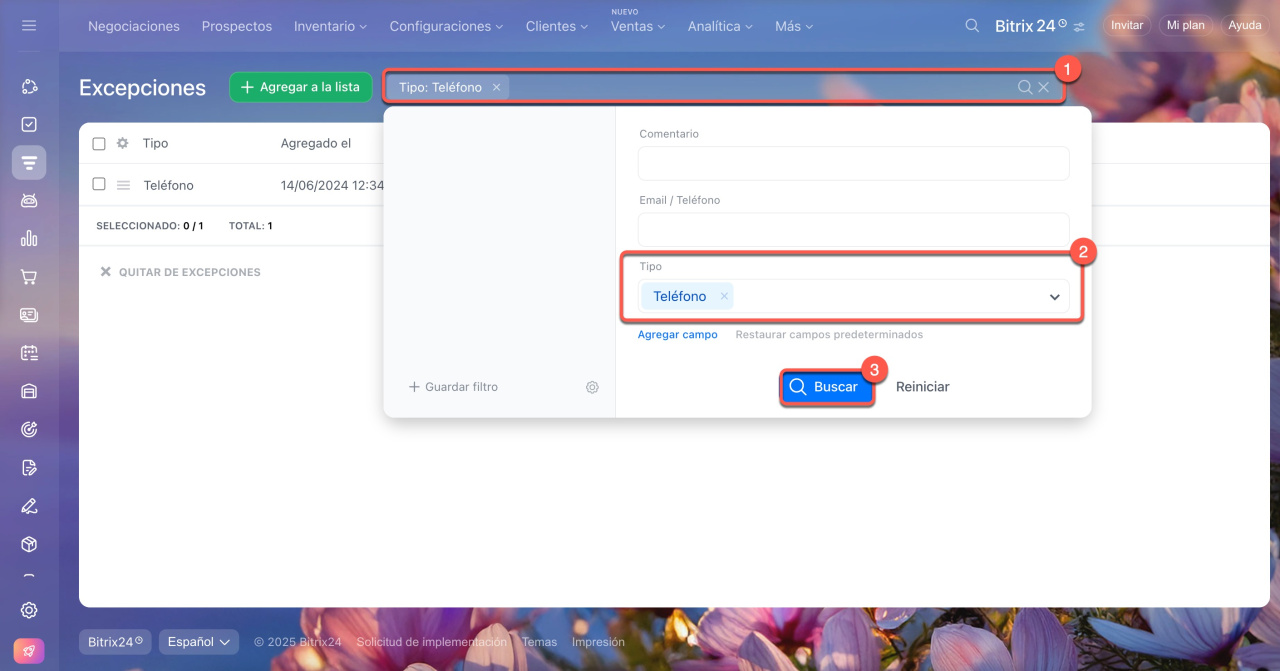Screen dimensions: 1280x671
Task: Expand the Clientes menu
Action: 557,26
